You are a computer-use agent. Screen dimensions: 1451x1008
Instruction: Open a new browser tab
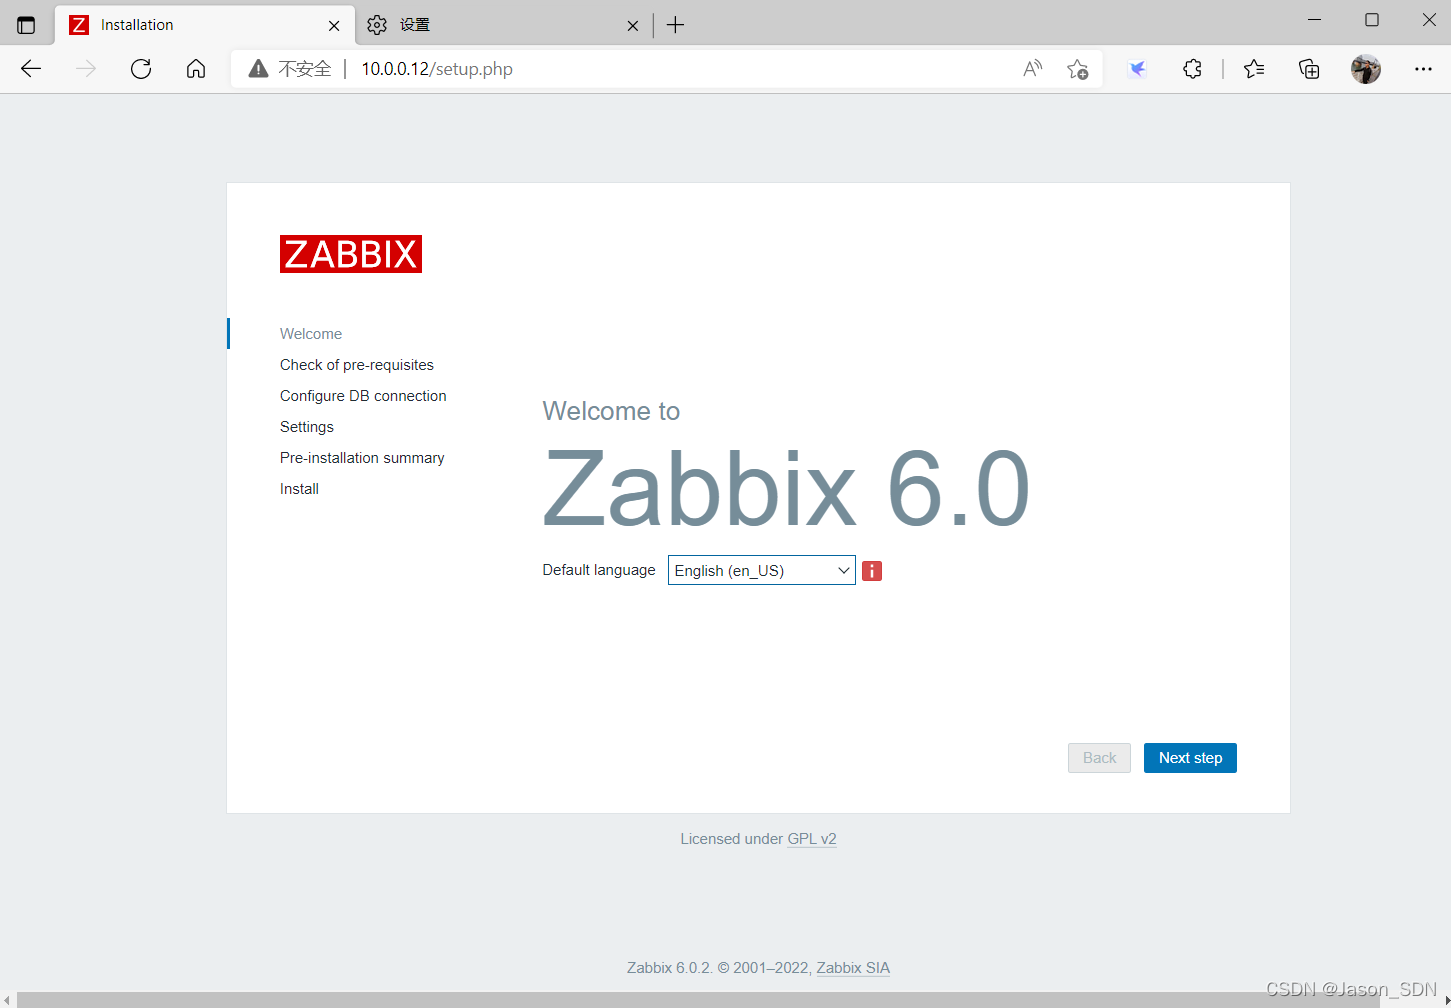click(x=676, y=25)
